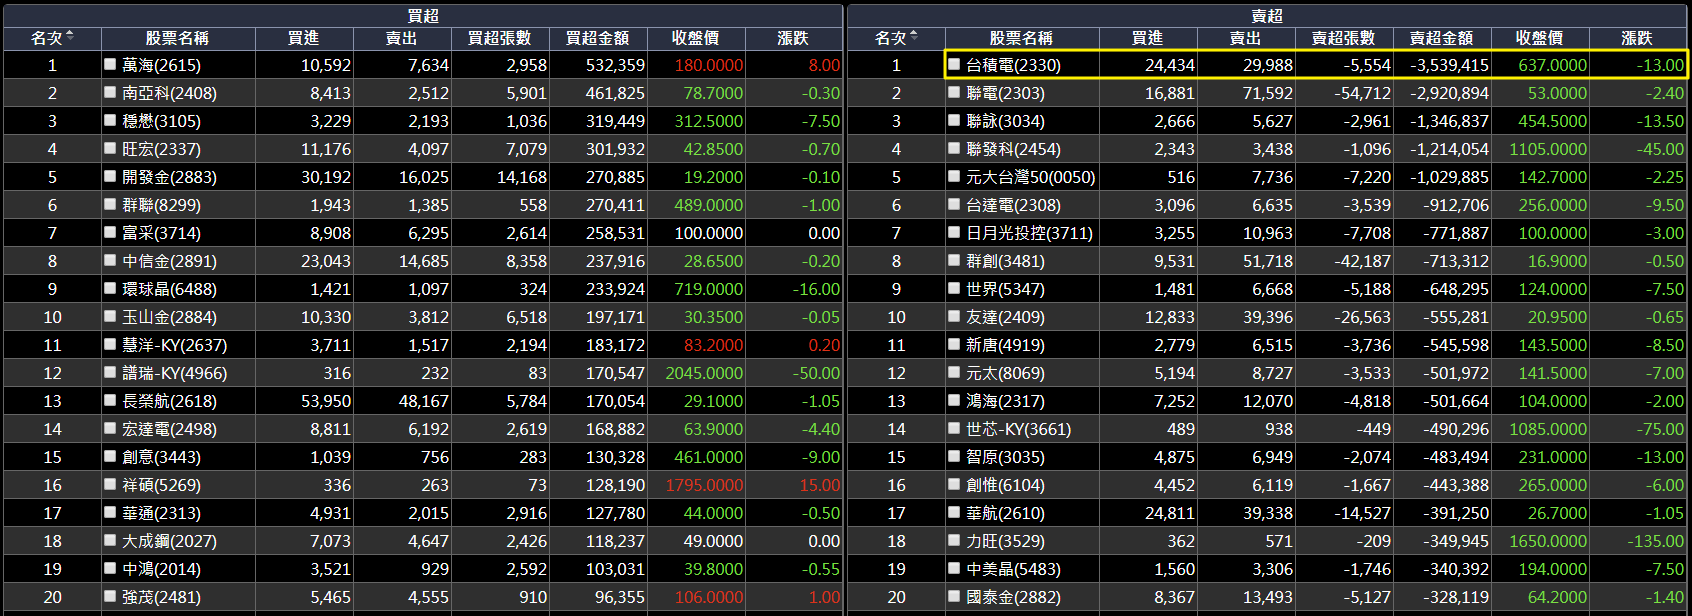The height and width of the screenshot is (616, 1692).
Task: Check the 群聯(8299) checkbox
Action: click(110, 204)
